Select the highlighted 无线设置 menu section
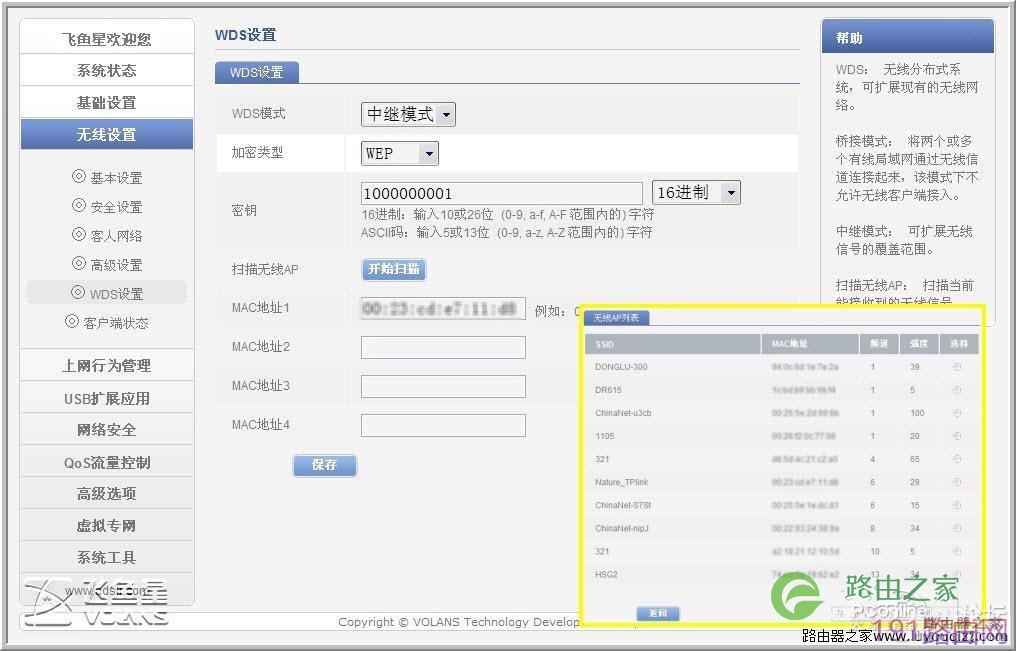This screenshot has height=651, width=1016. pos(107,134)
